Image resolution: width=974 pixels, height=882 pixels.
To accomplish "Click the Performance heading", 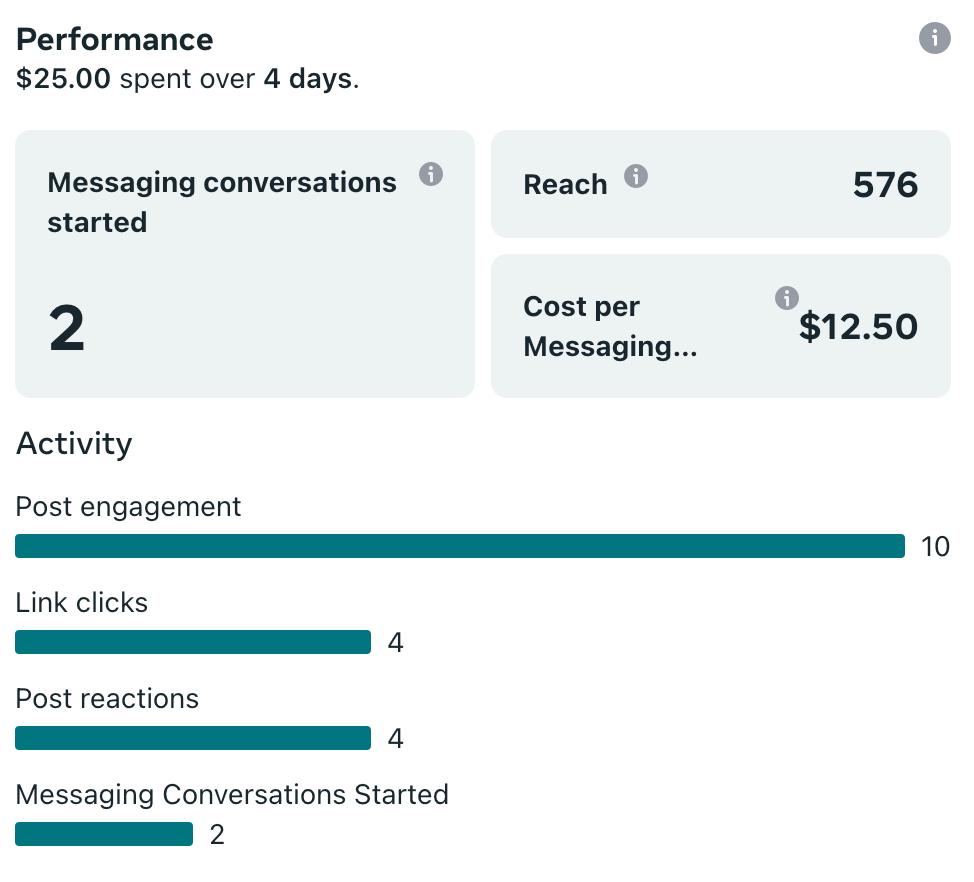I will (x=115, y=40).
